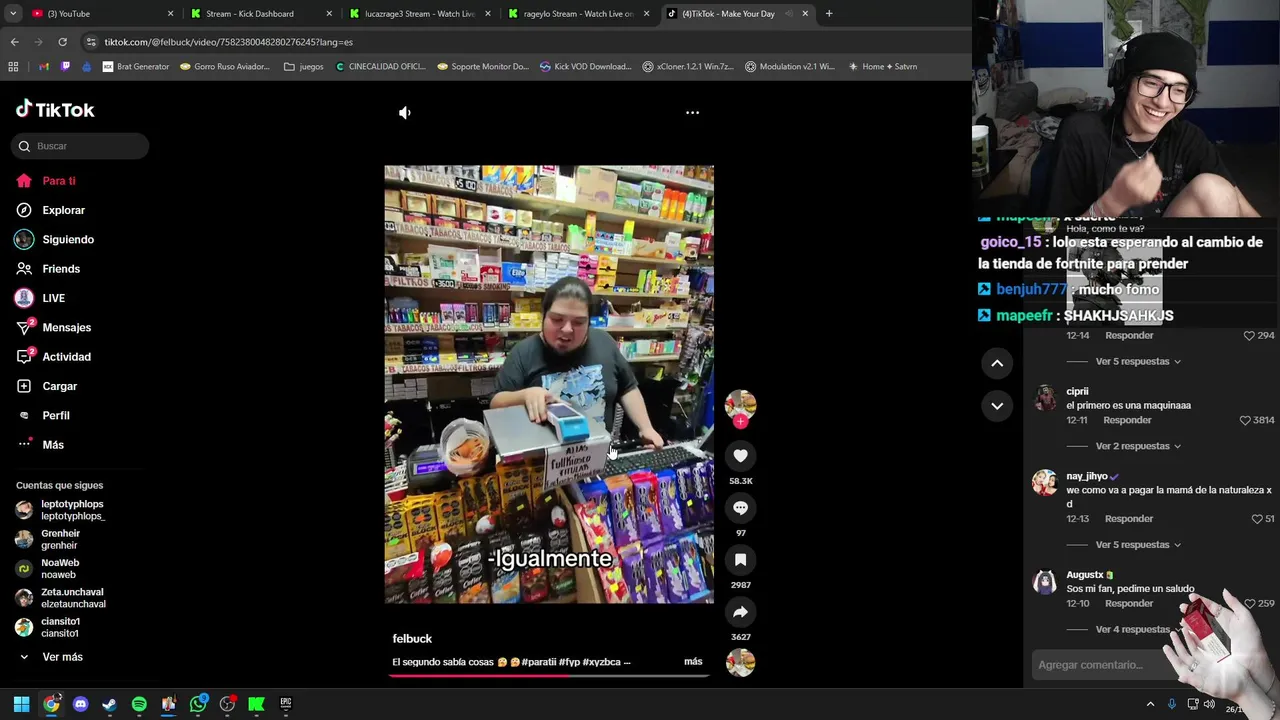Open Zeta.unchaval followed account
This screenshot has height=720, width=1280.
pos(60,598)
